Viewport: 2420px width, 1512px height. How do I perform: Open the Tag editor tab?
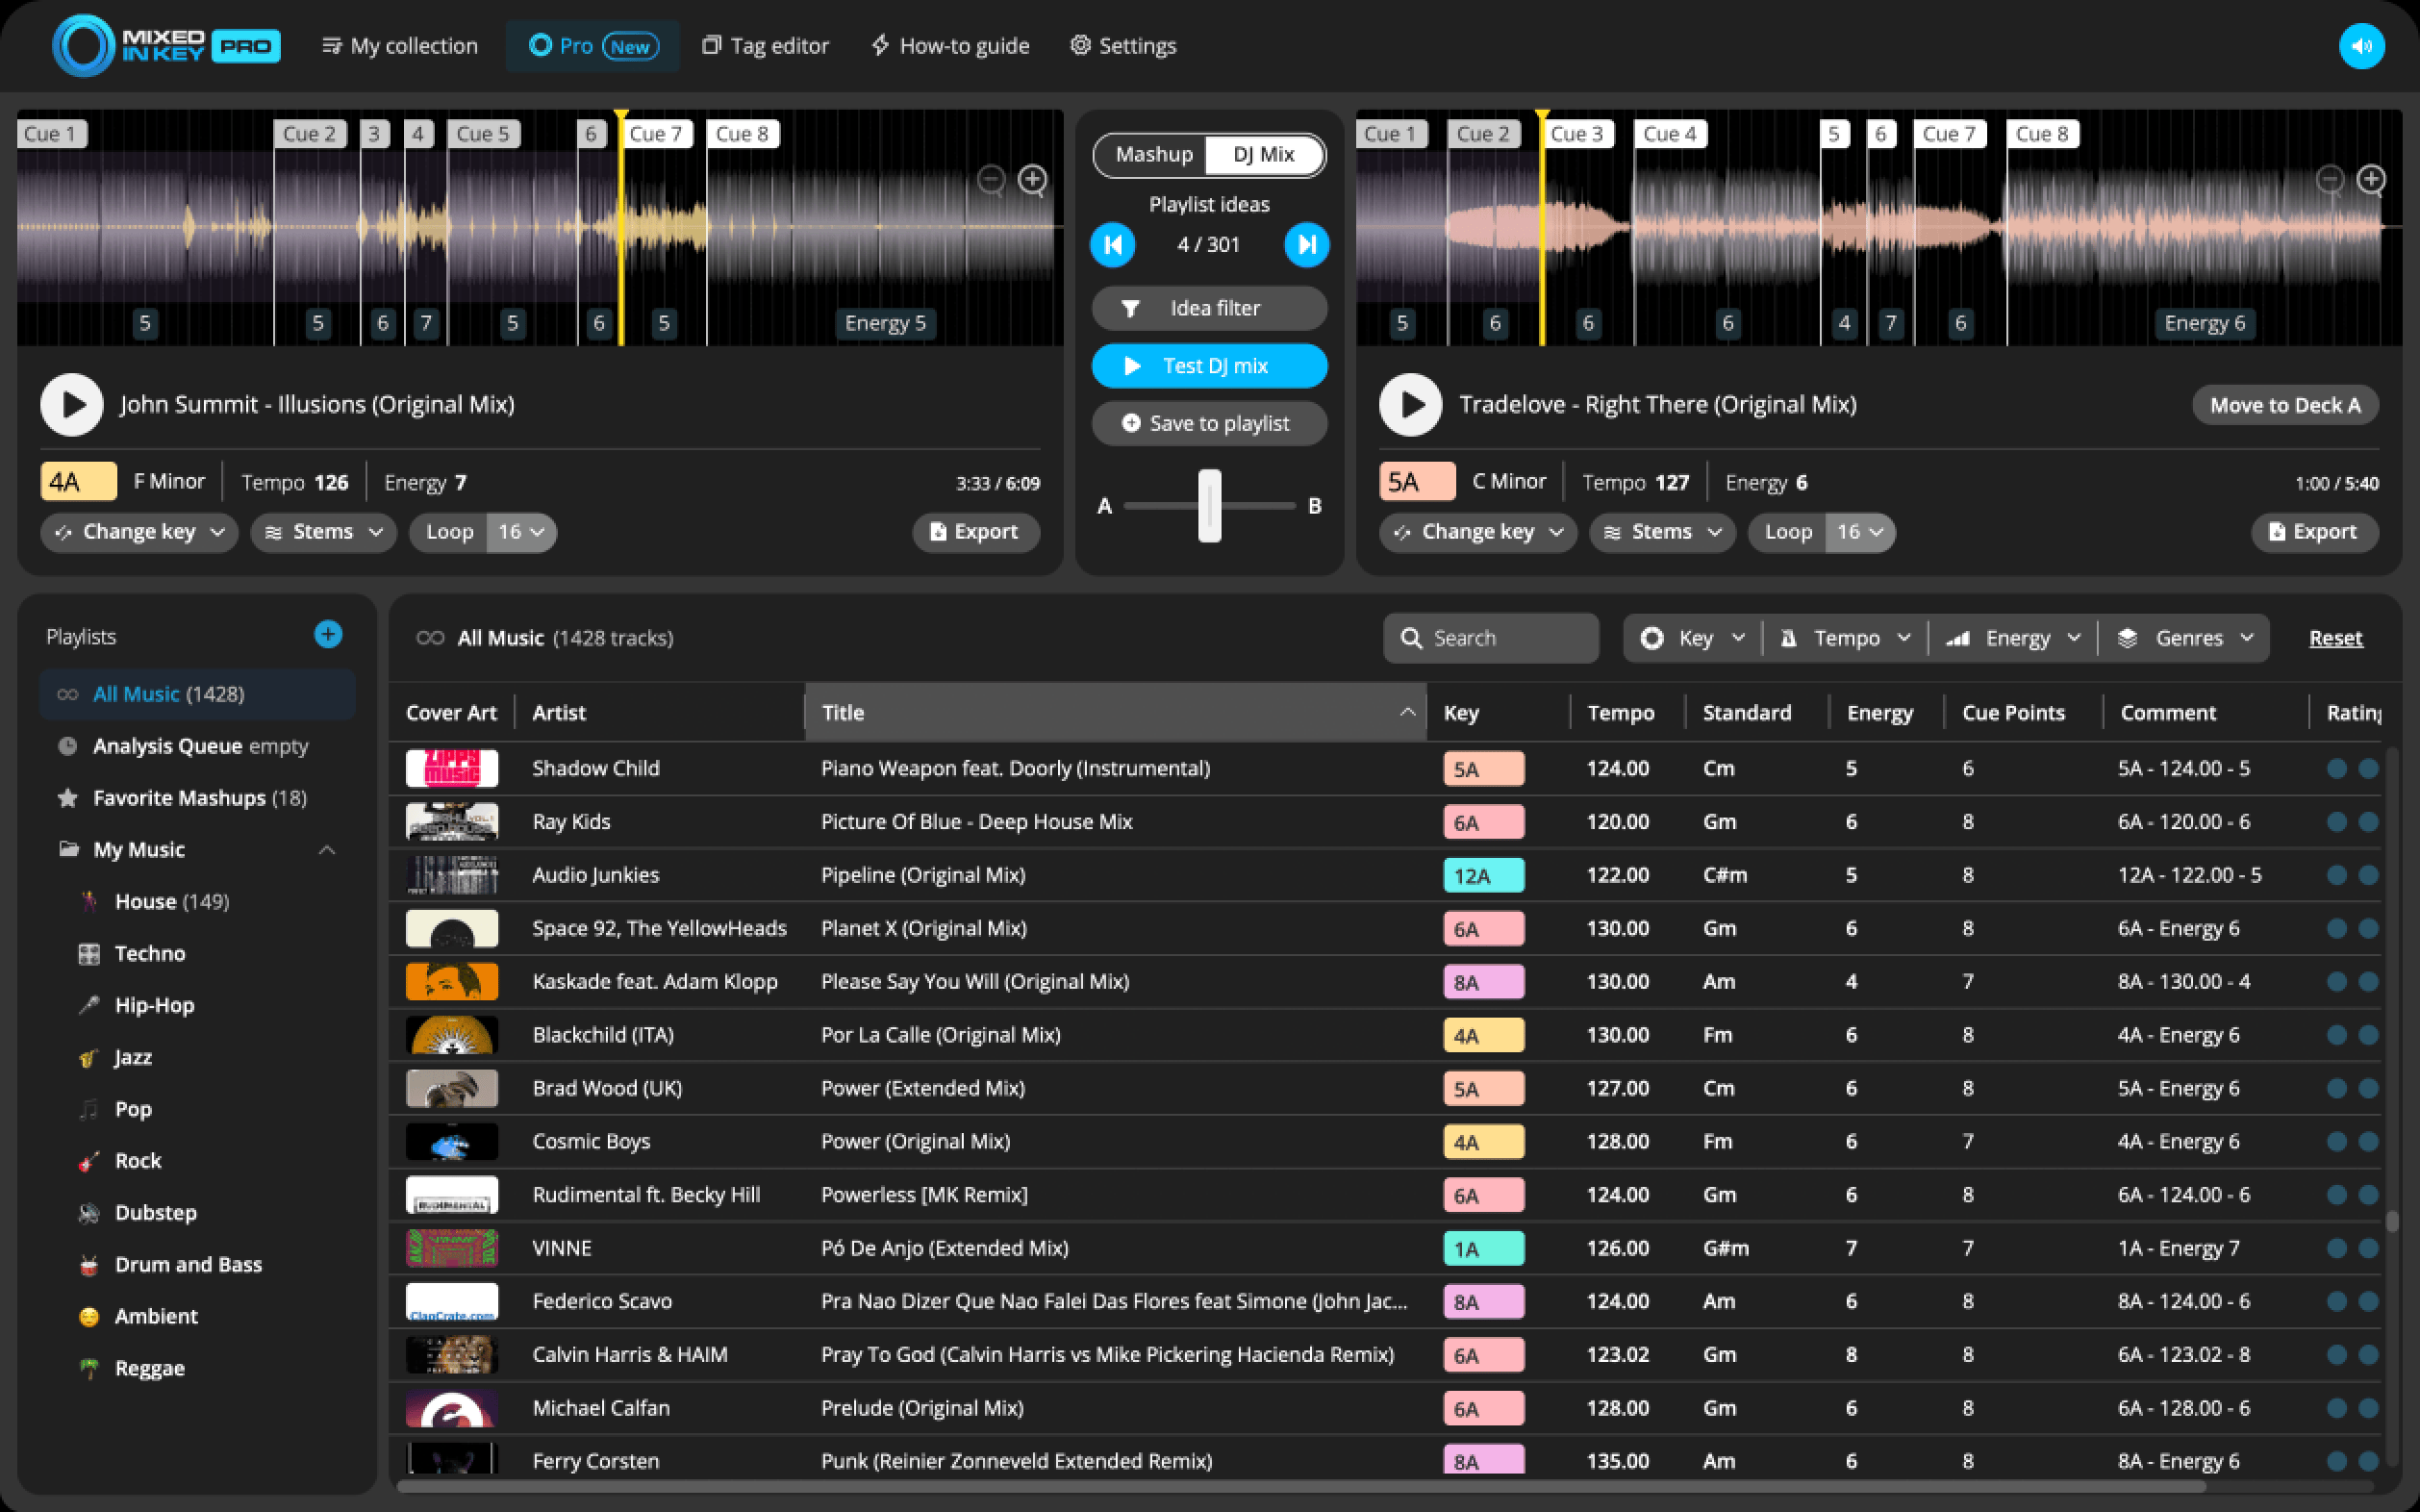coord(765,46)
